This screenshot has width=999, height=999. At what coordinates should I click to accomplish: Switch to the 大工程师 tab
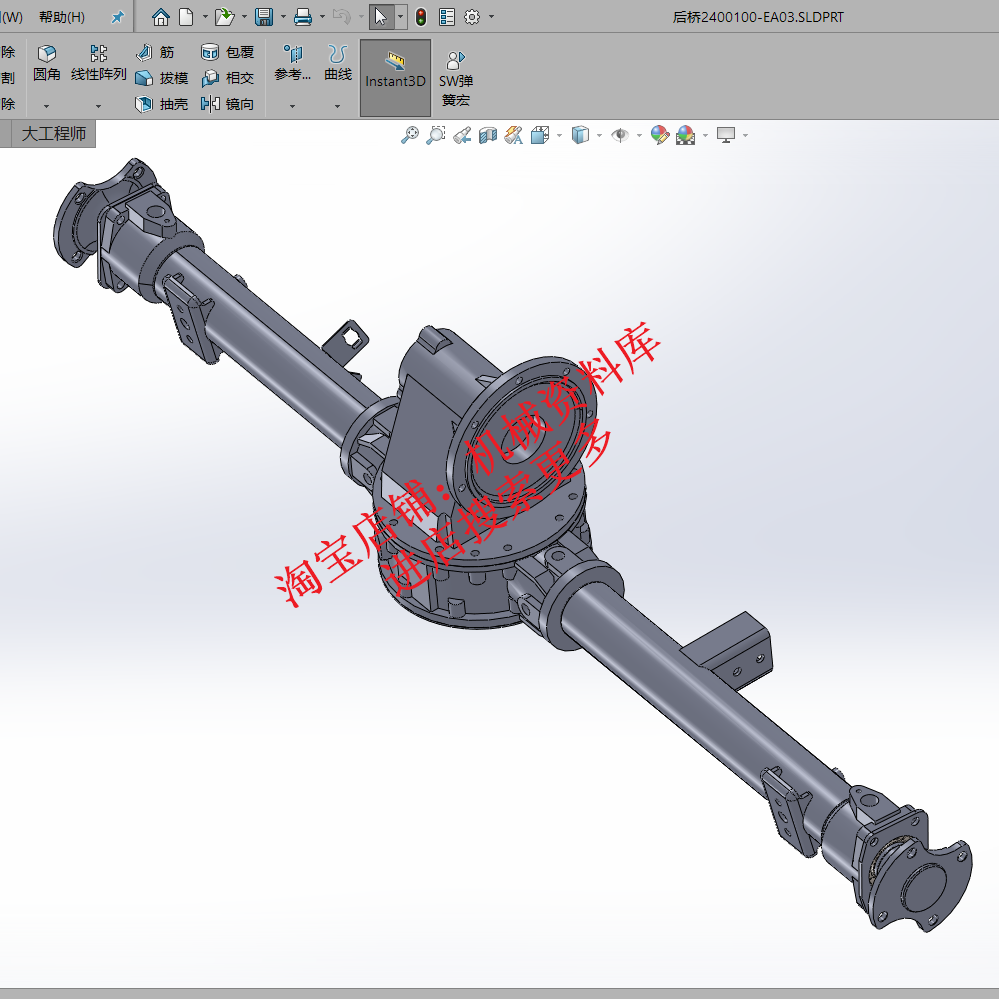point(55,132)
